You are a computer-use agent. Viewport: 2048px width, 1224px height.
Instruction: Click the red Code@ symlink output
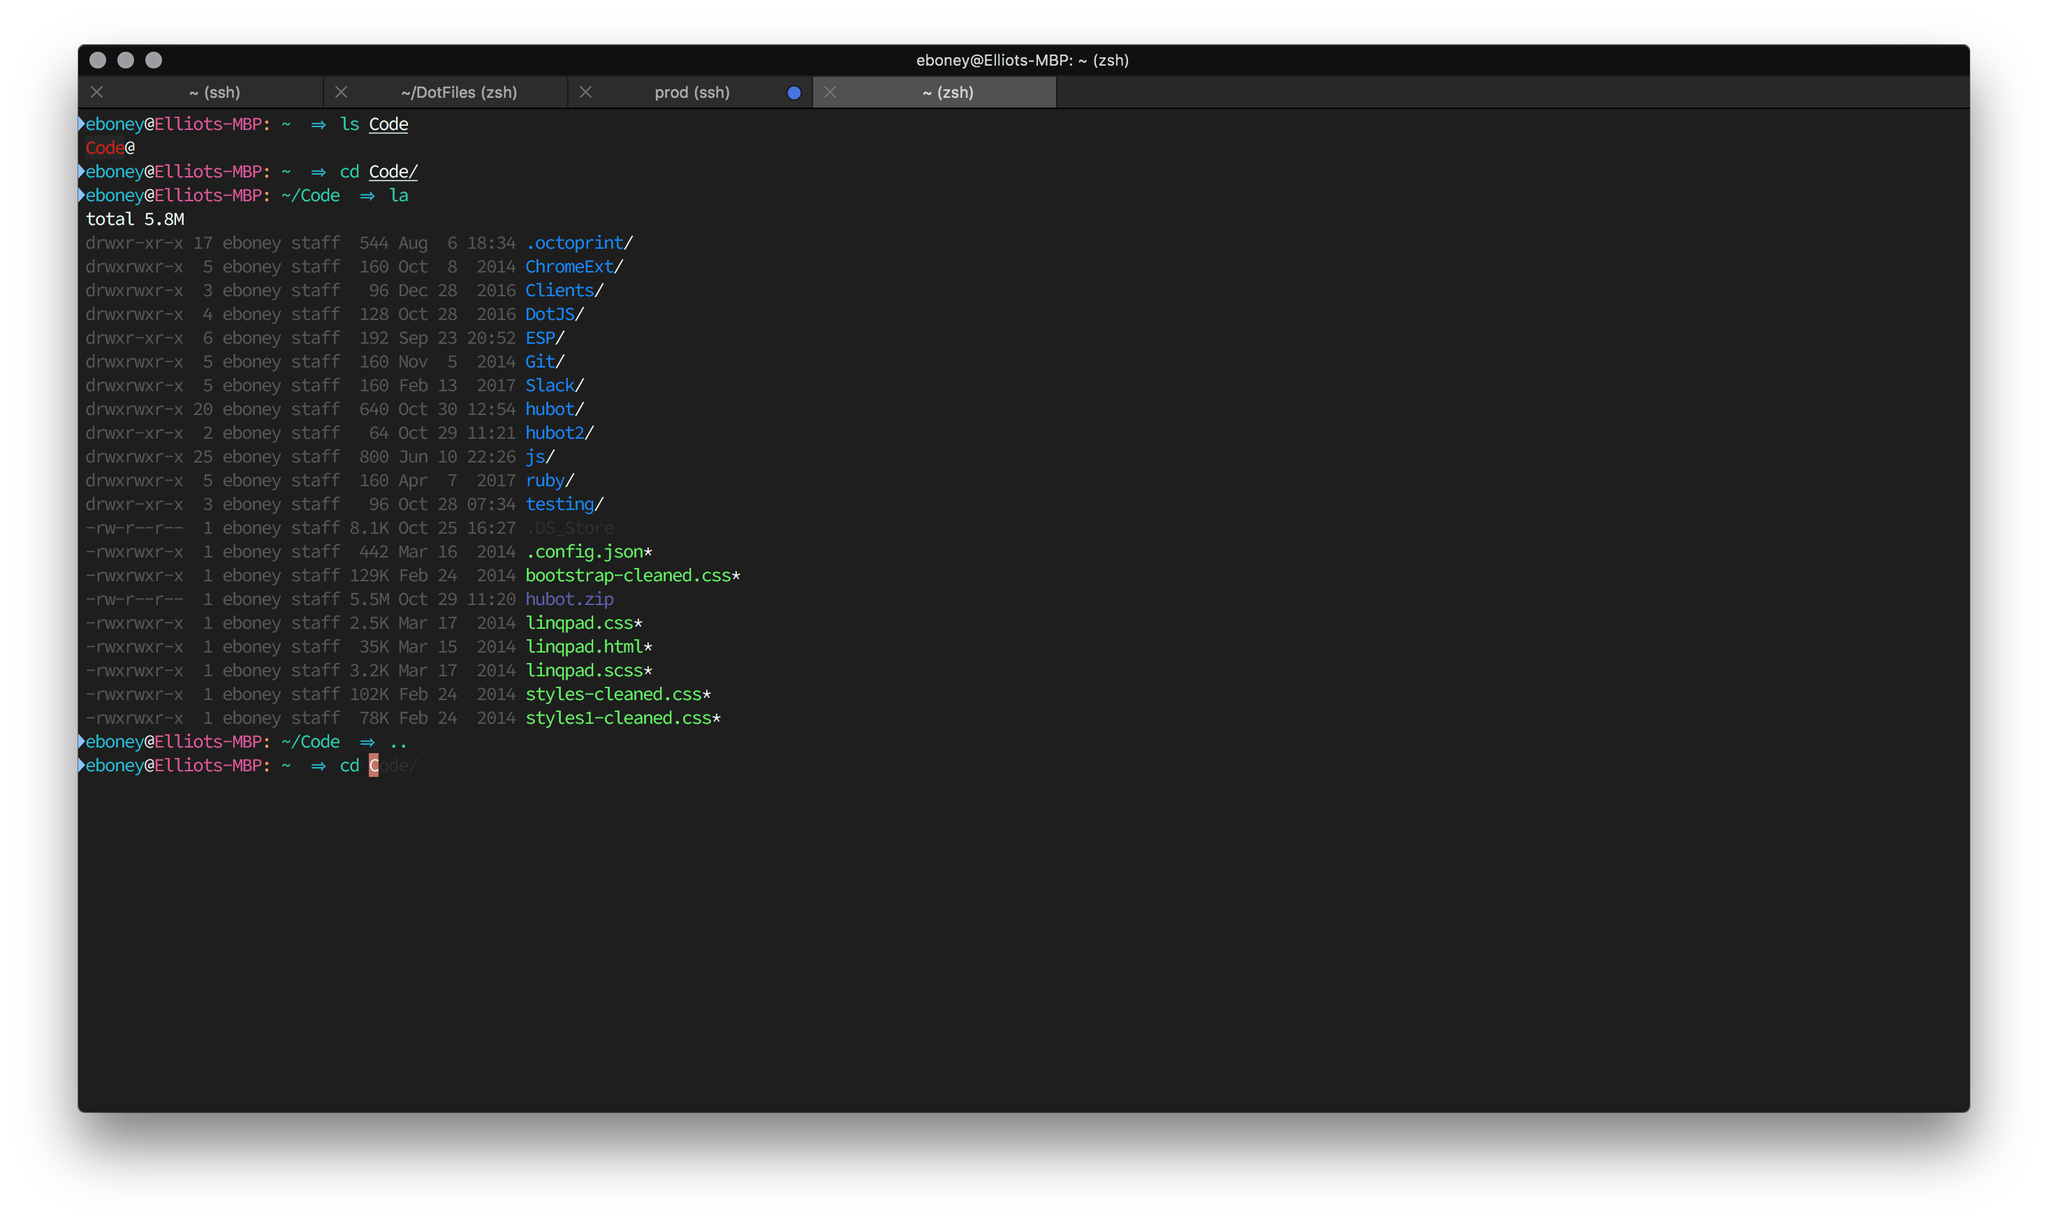[x=106, y=148]
